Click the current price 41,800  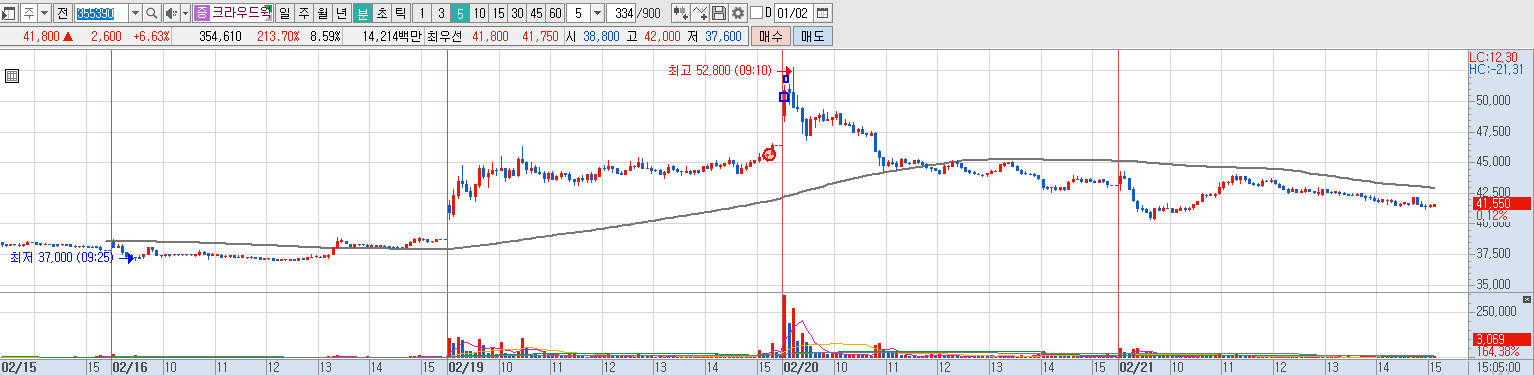(42, 36)
